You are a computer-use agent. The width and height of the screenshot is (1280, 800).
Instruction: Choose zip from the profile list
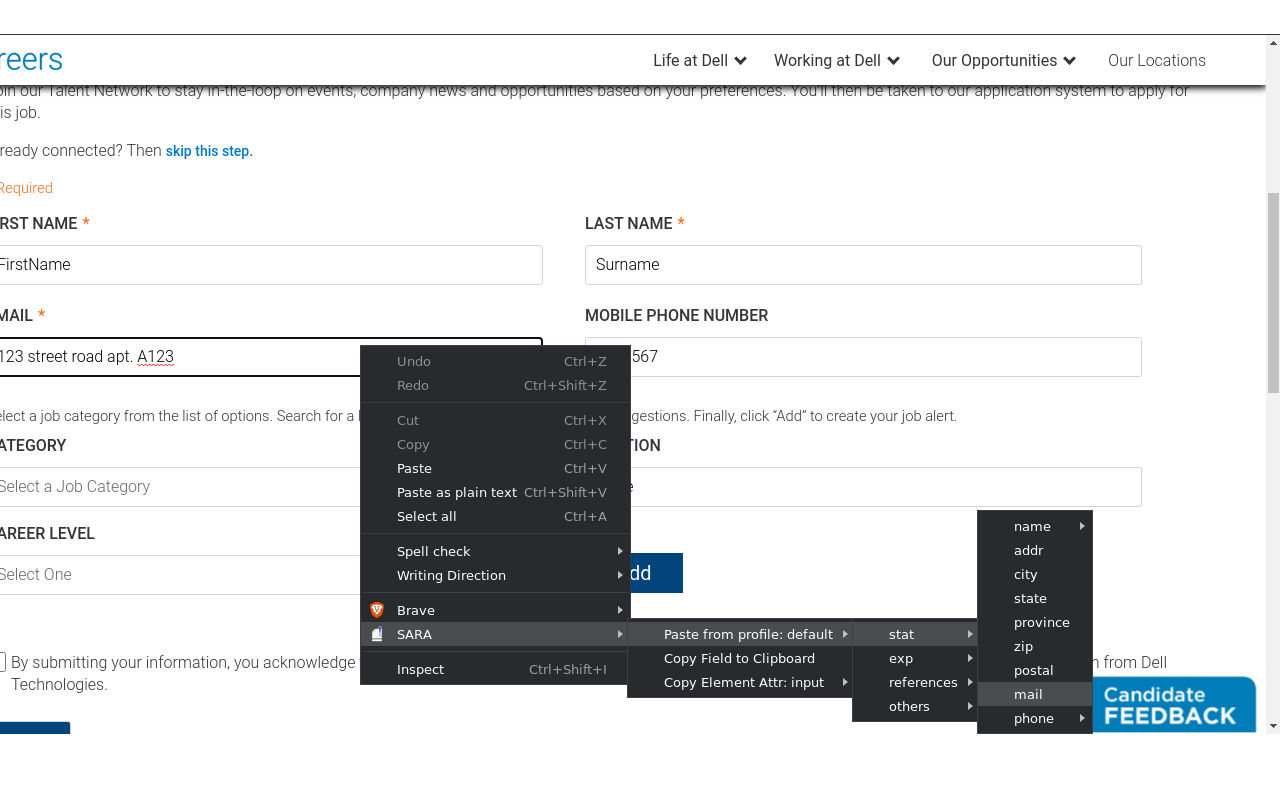click(x=1034, y=646)
